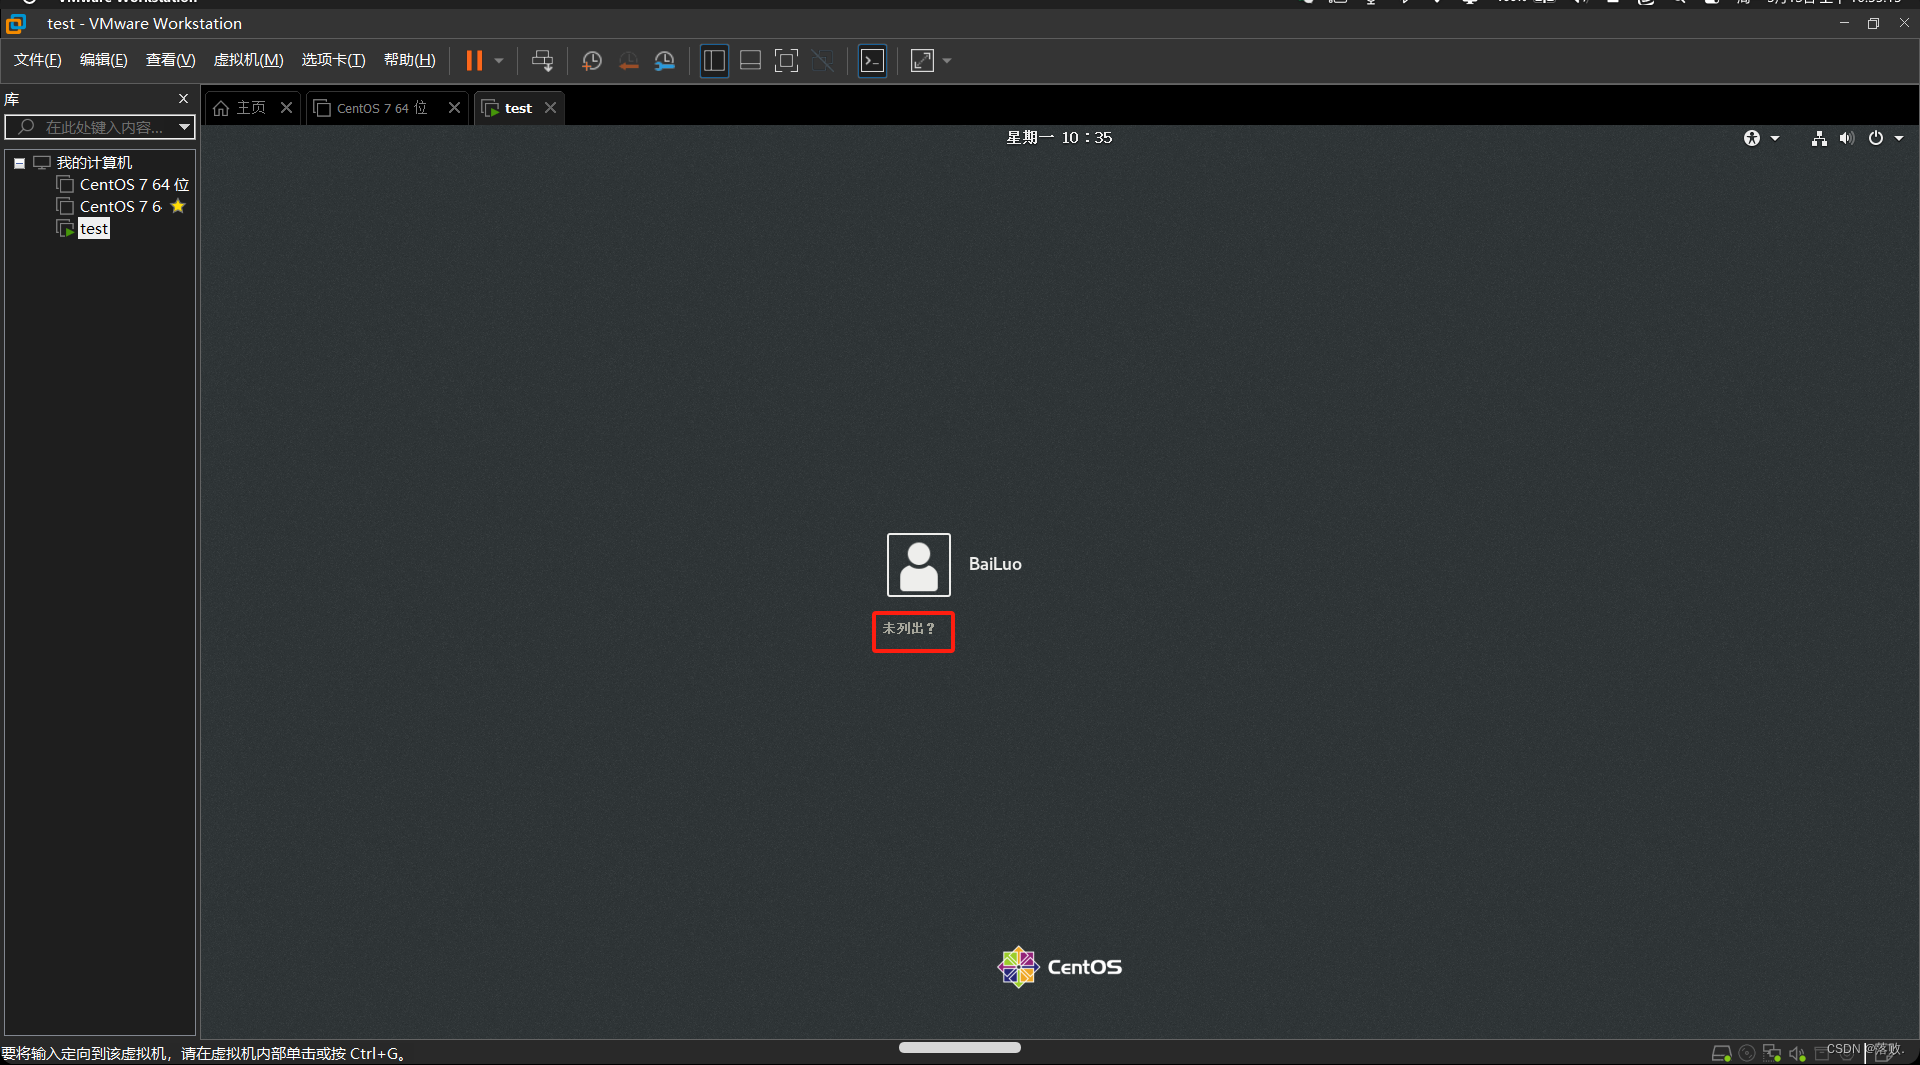Toggle the console view button

(x=872, y=61)
